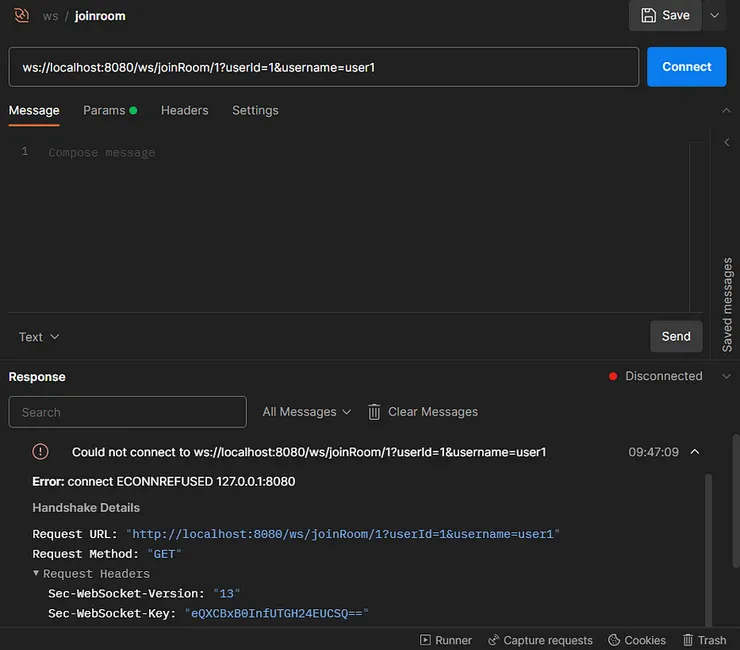Open the Params tab
Viewport: 740px width, 650px height.
tap(110, 110)
